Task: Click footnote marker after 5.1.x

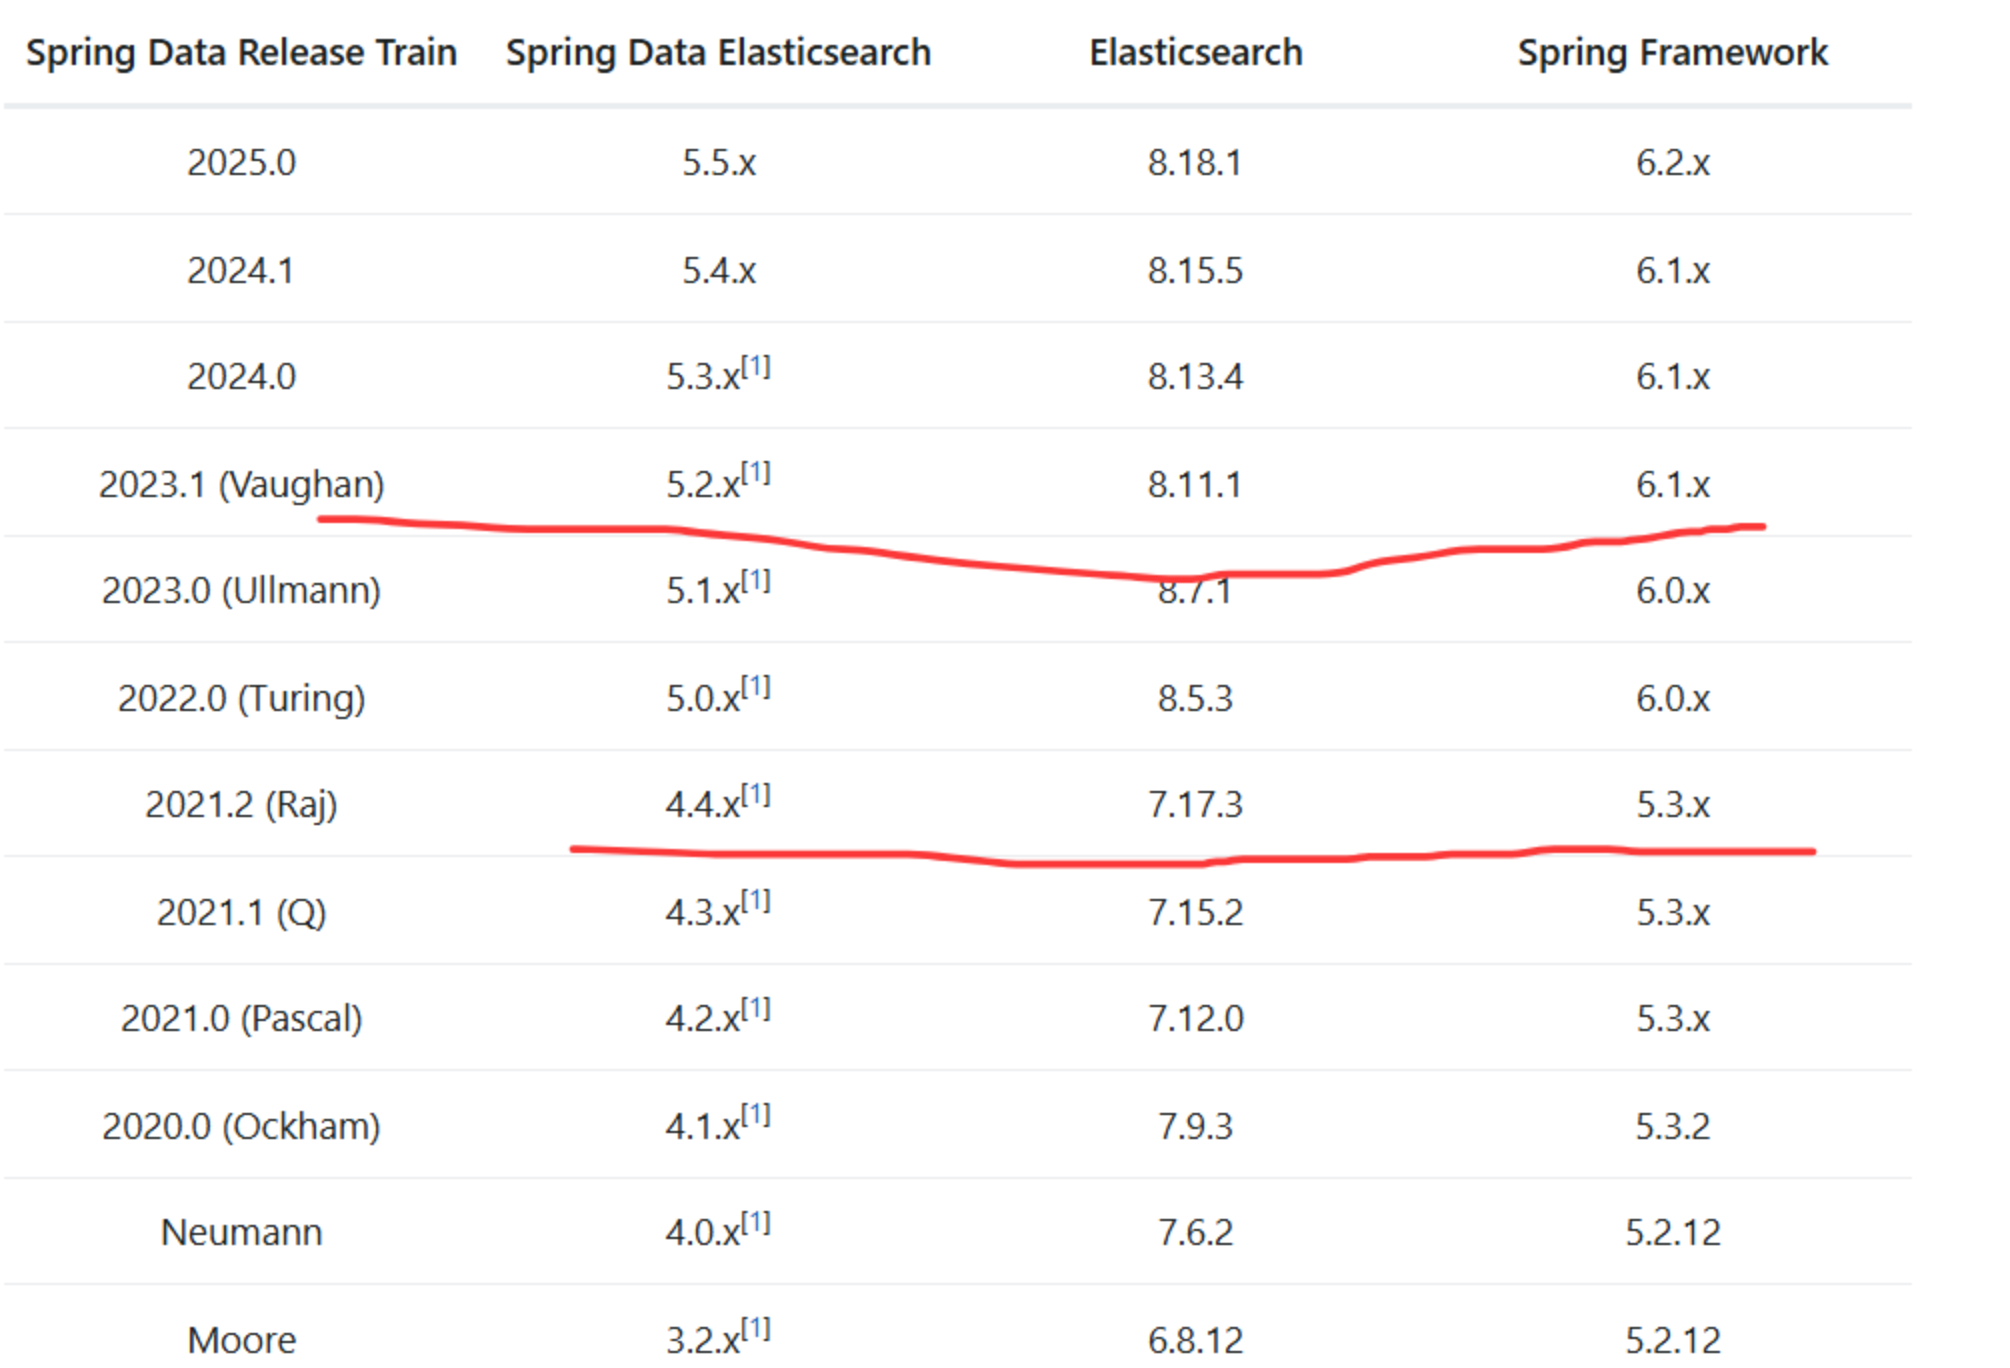Action: [756, 581]
